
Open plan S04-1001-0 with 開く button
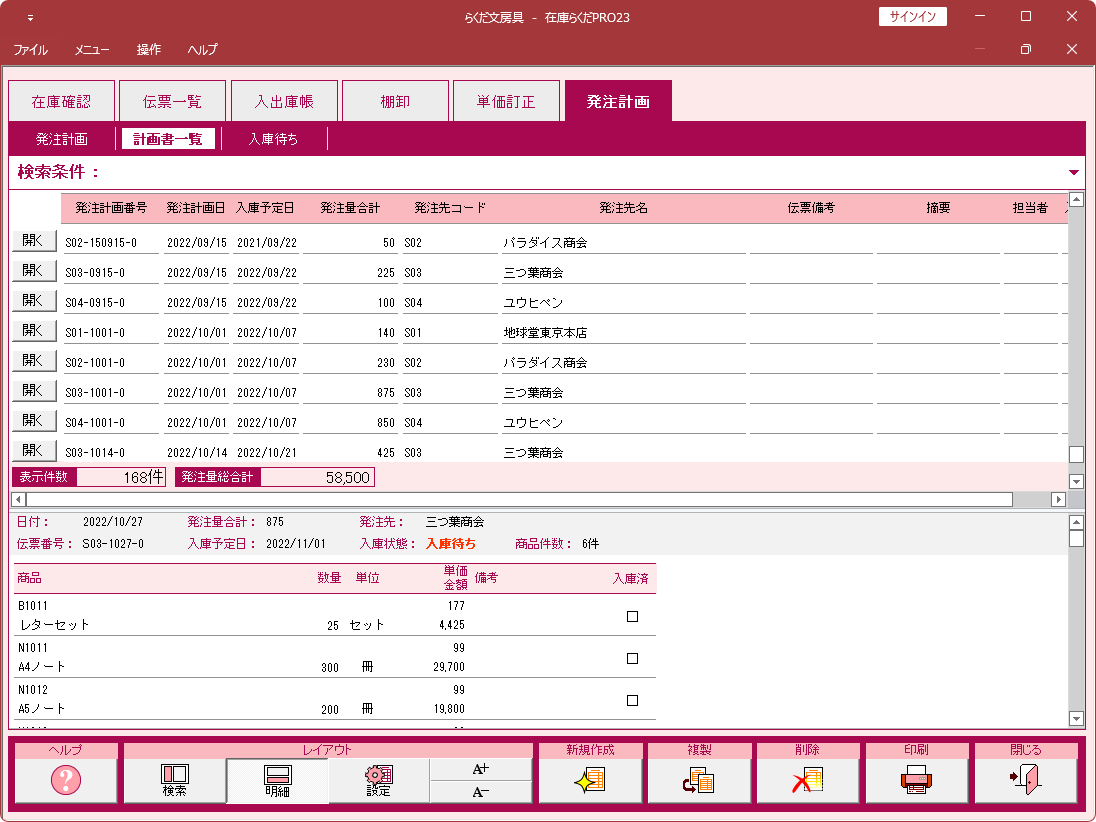(34, 421)
